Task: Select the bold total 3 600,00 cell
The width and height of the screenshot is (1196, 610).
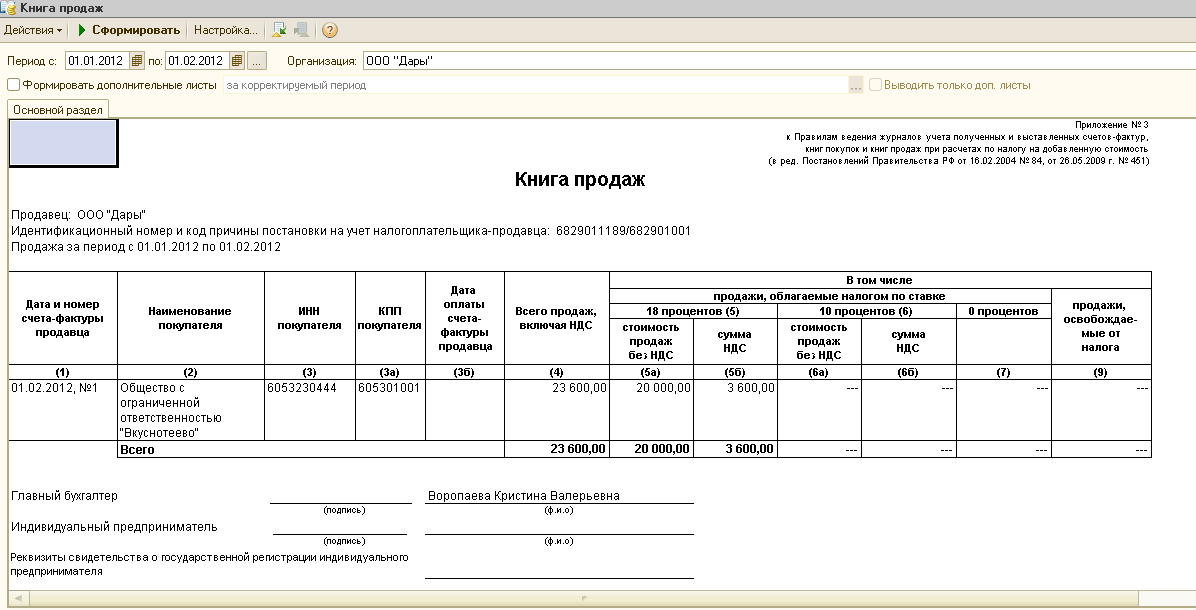Action: click(x=735, y=449)
